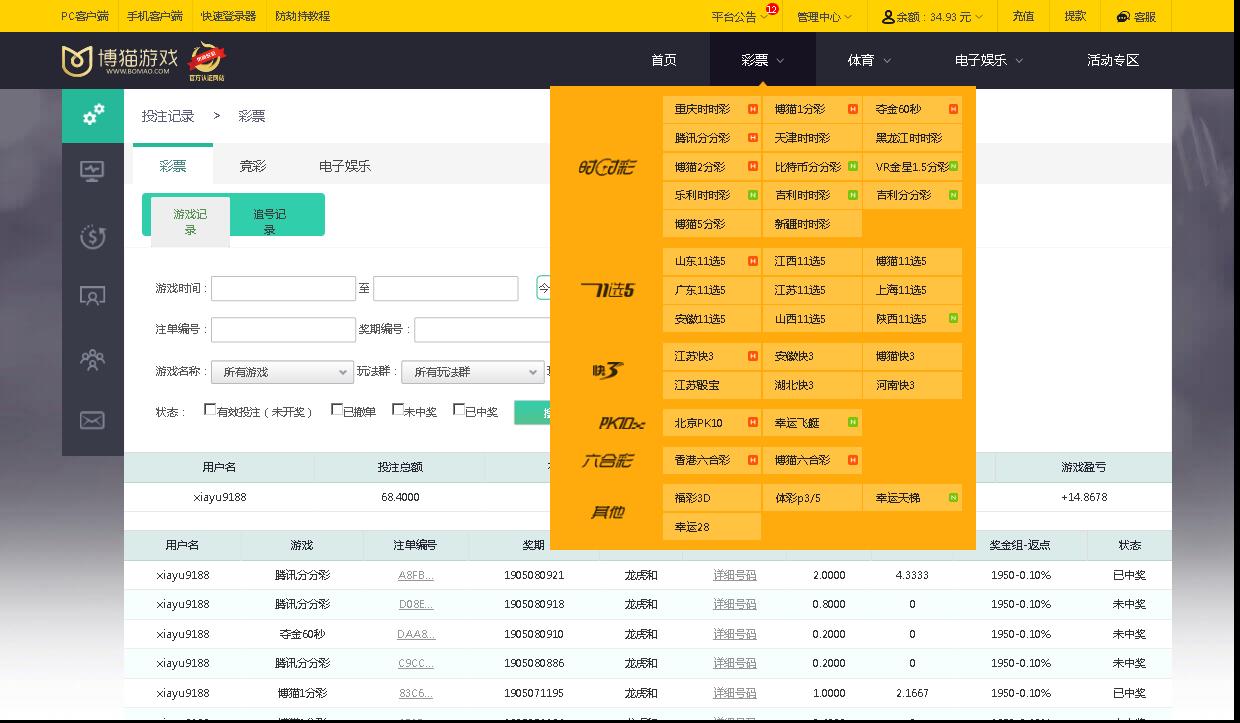Expand the 所有玩法群 dropdown
Image resolution: width=1240 pixels, height=723 pixels.
[x=472, y=371]
